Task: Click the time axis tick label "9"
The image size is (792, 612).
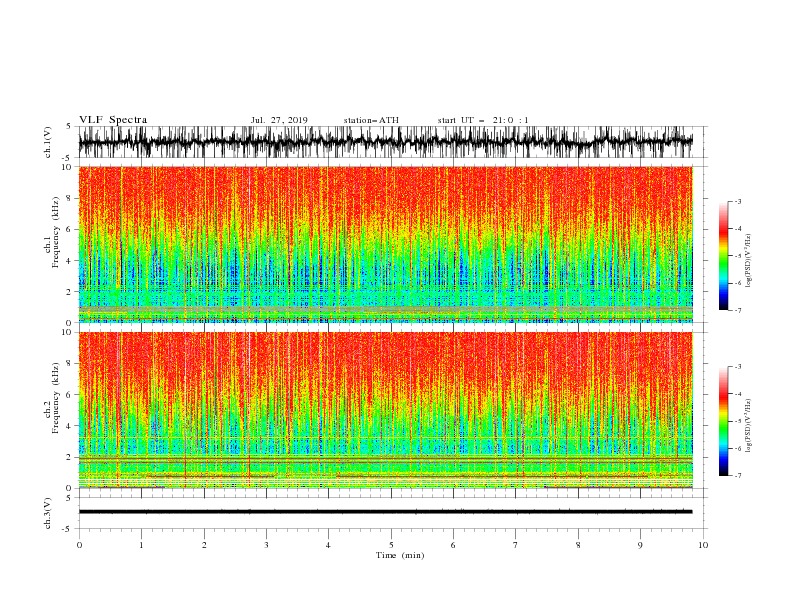Action: coord(640,545)
